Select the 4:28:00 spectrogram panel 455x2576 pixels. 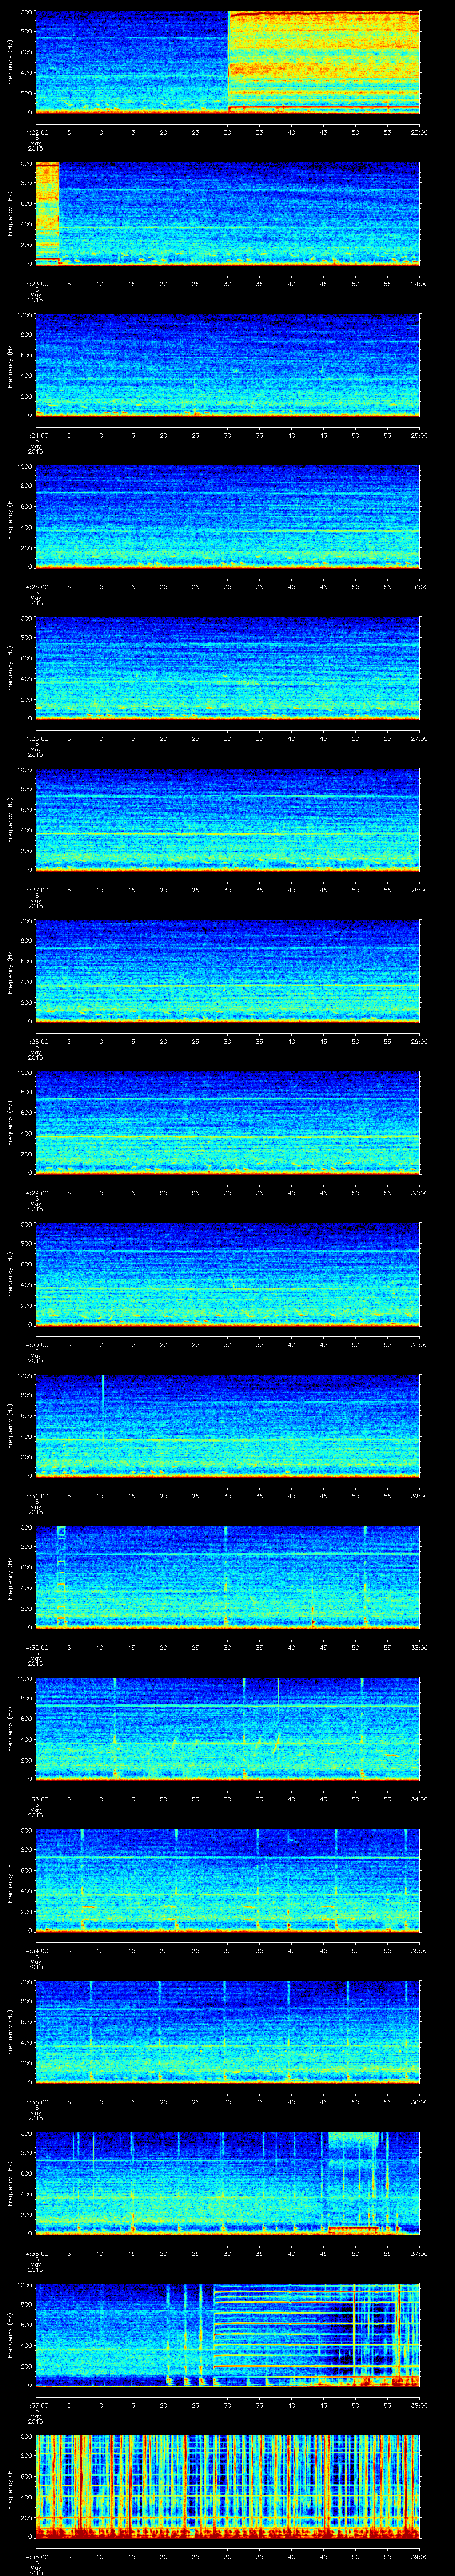227,971
